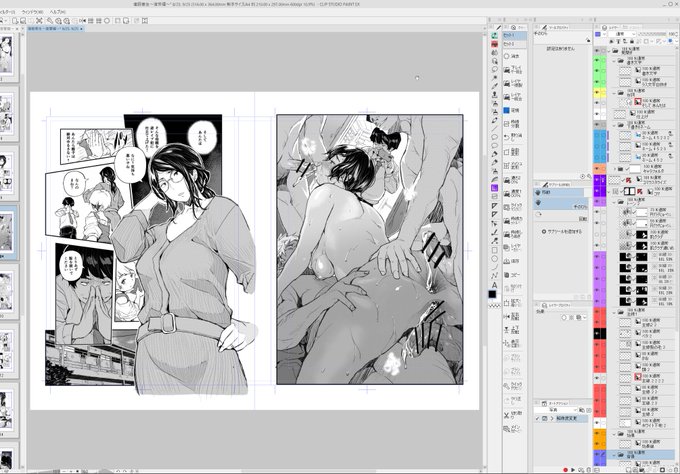680x474 pixels.
Task: Toggle the eye on the black-marked layer row
Action: 597,333
